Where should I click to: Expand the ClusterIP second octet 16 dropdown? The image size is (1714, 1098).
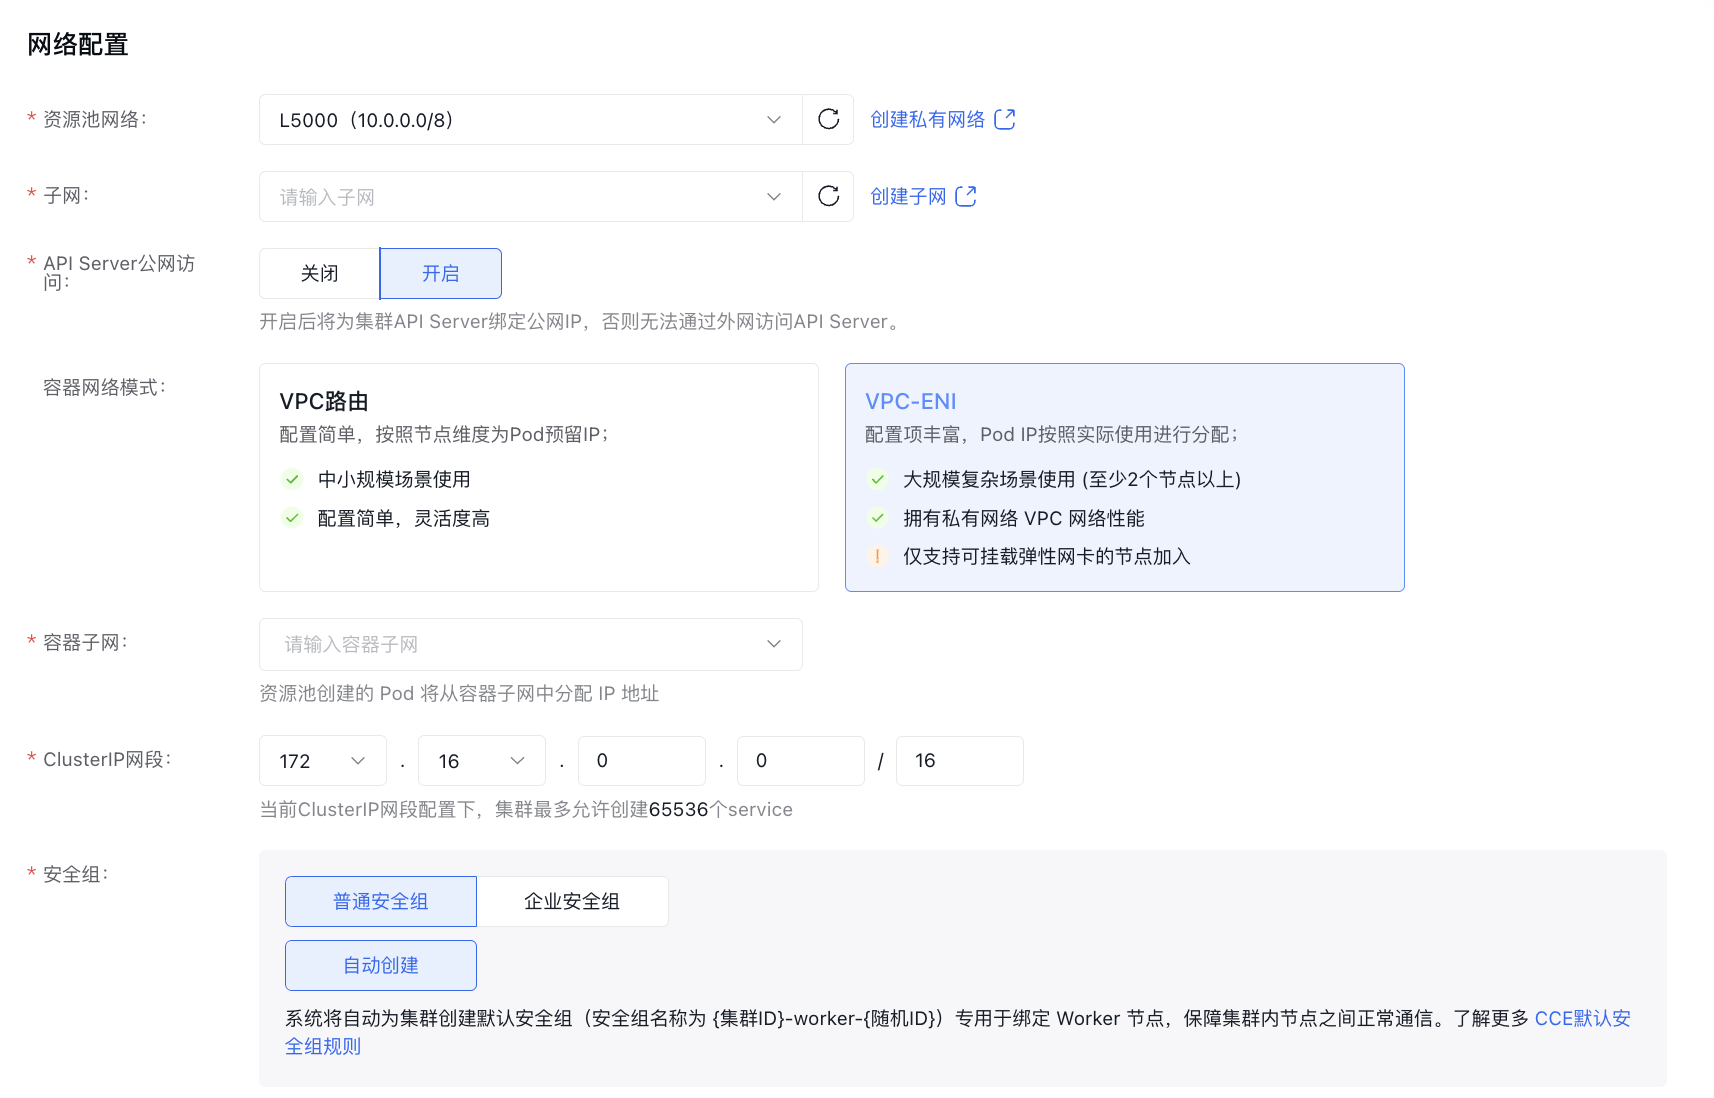click(482, 761)
